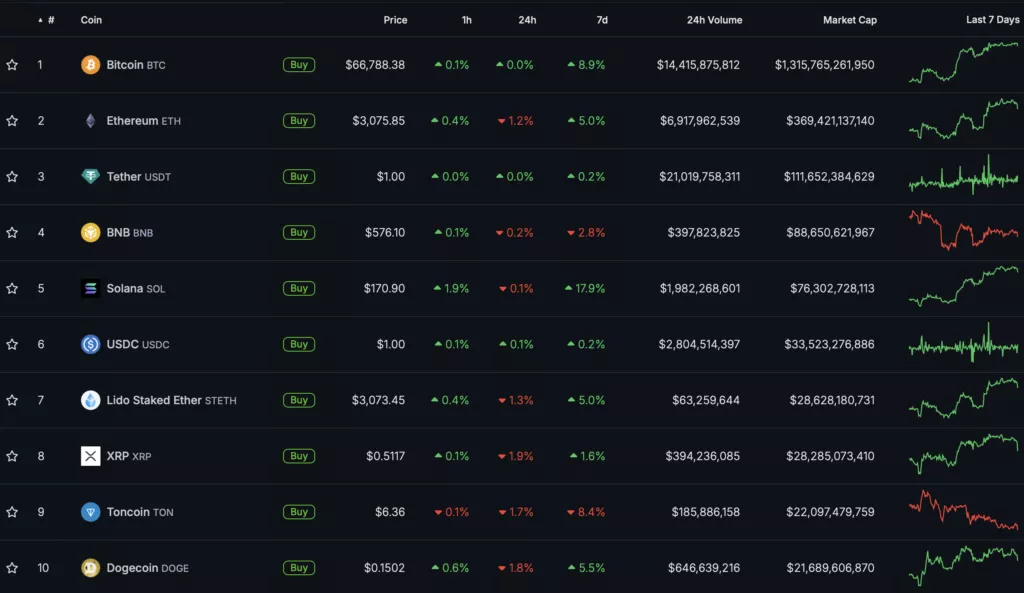Click the Ethereum logo icon
The height and width of the screenshot is (593, 1024).
[90, 121]
